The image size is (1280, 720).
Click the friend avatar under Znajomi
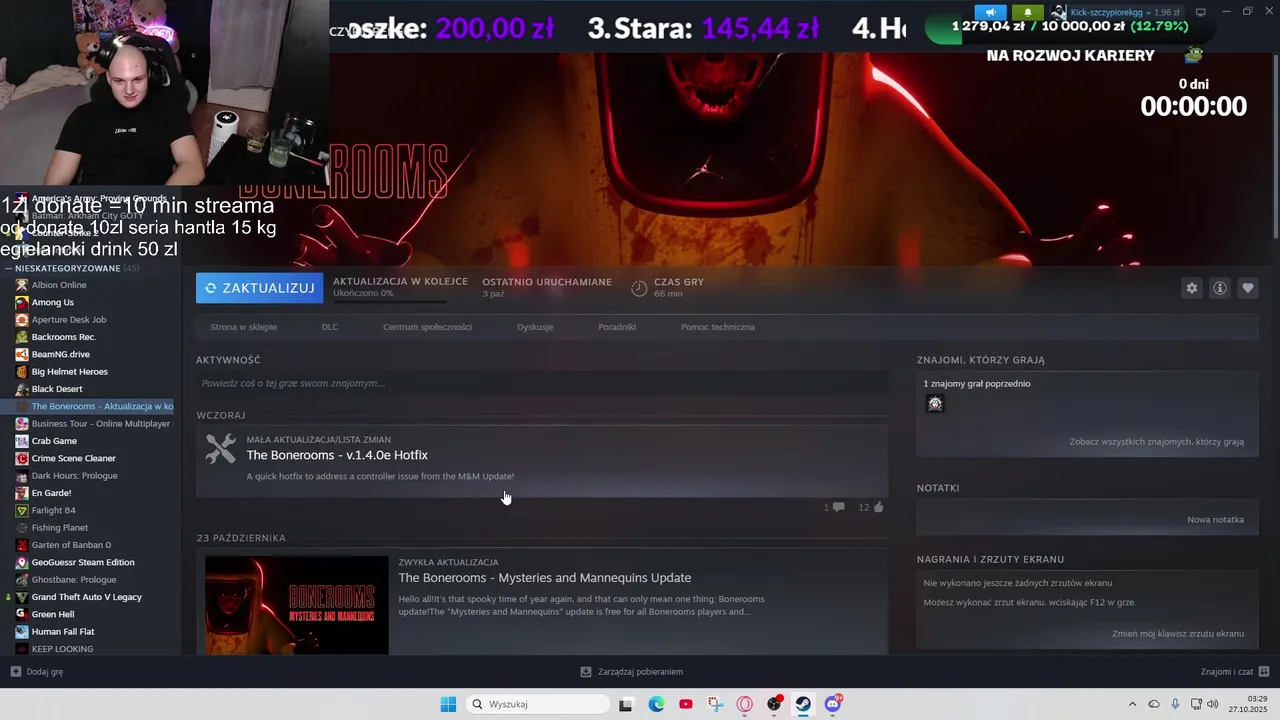coord(935,403)
